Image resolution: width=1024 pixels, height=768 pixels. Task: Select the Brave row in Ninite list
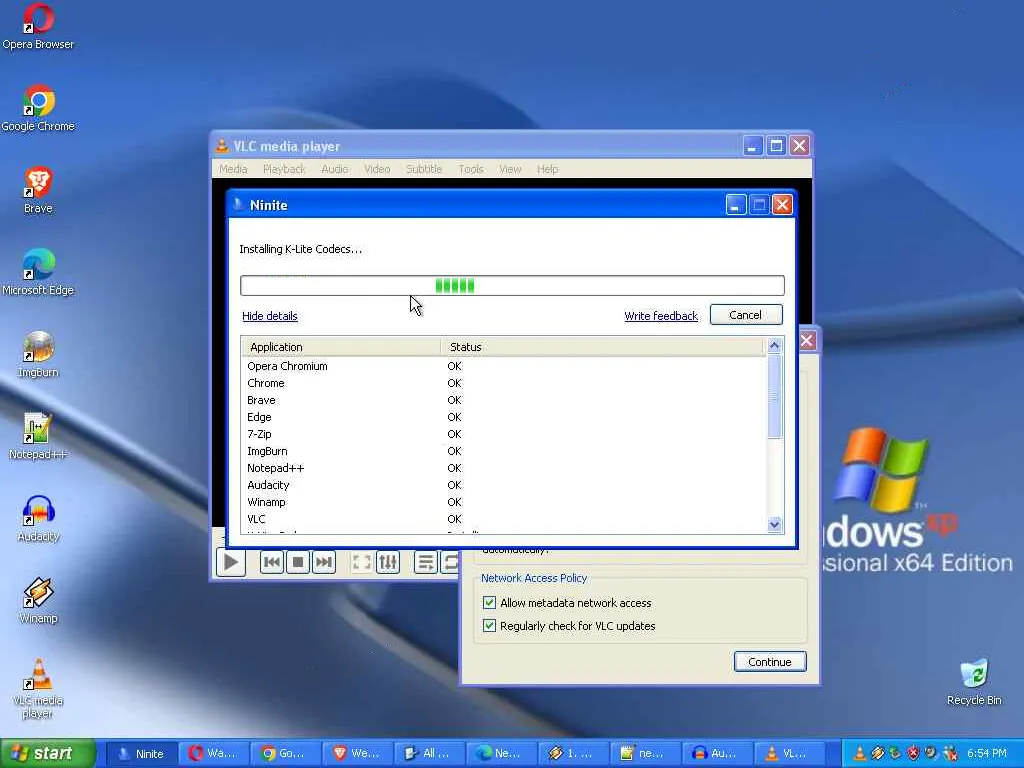click(x=504, y=400)
